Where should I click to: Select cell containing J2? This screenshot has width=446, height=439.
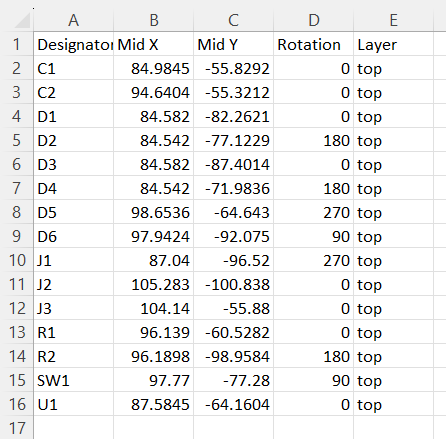[x=74, y=284]
